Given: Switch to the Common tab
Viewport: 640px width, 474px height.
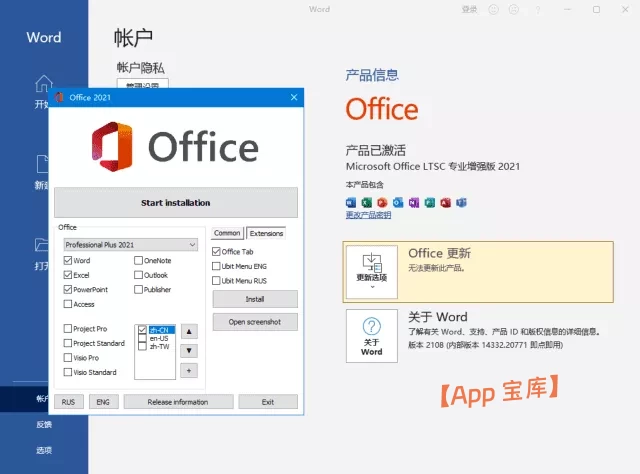Looking at the screenshot, I should (x=227, y=233).
